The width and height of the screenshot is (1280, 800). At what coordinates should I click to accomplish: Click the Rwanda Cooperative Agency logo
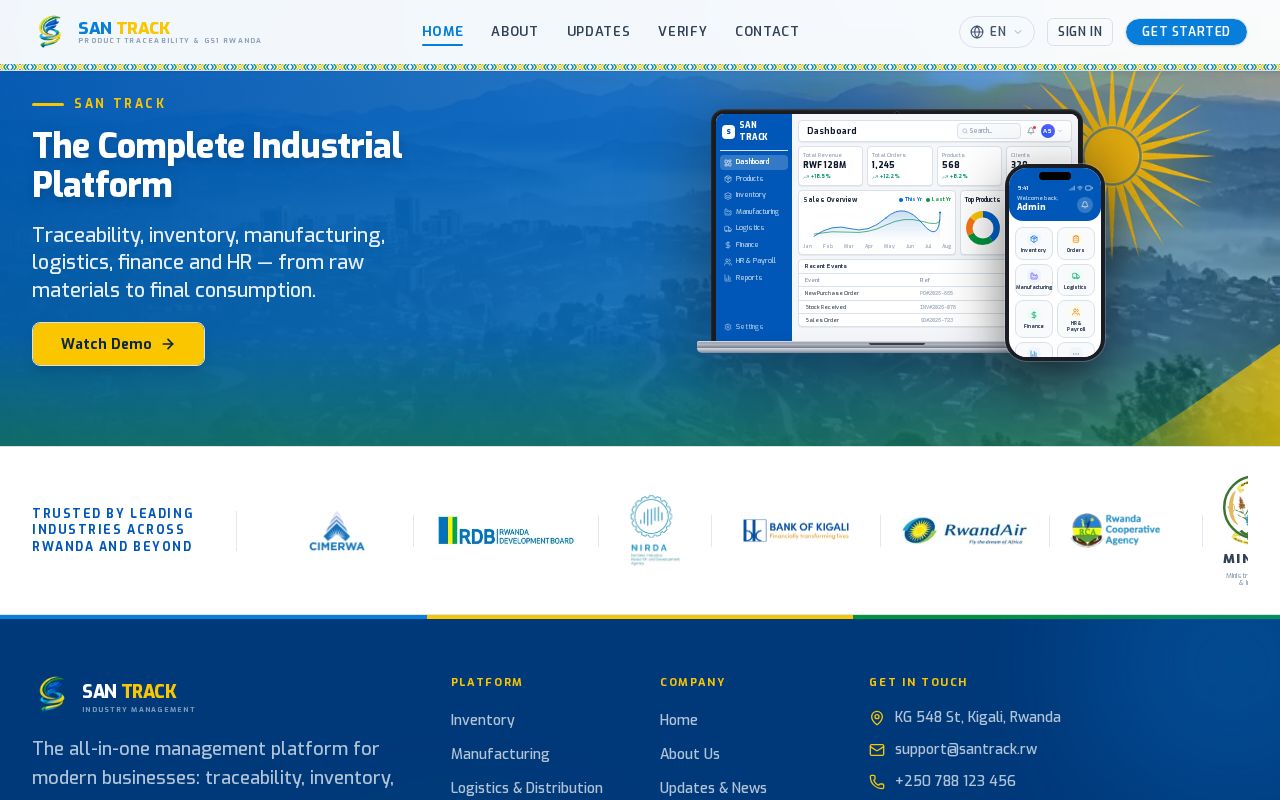coord(1116,531)
